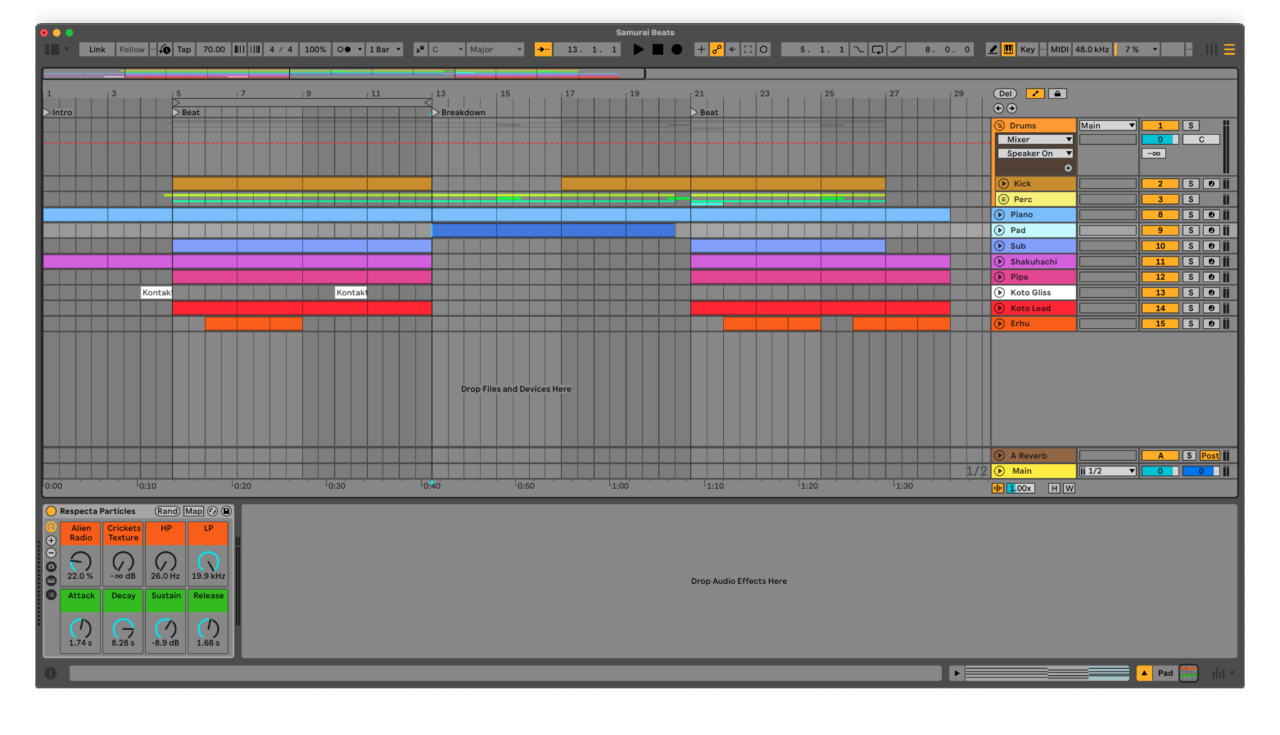Click the Alien Radio macro knob

pos(81,562)
